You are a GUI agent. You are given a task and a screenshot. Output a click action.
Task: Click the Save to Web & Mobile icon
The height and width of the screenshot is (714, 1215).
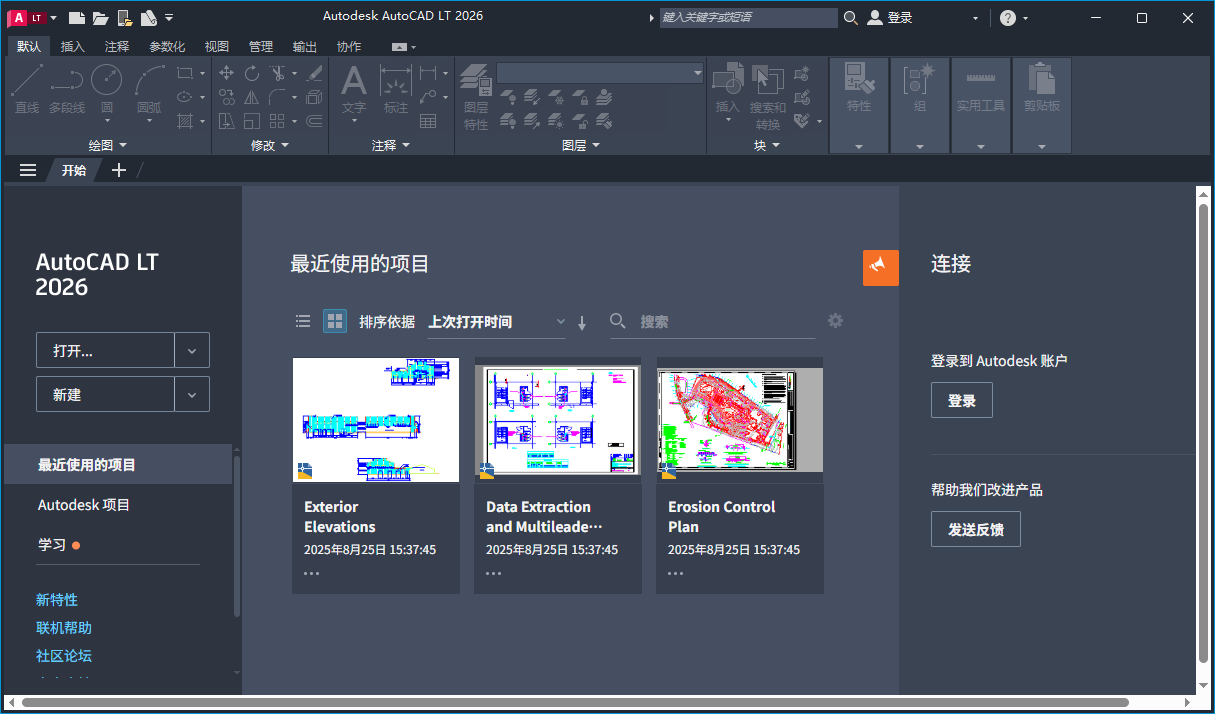pos(149,17)
